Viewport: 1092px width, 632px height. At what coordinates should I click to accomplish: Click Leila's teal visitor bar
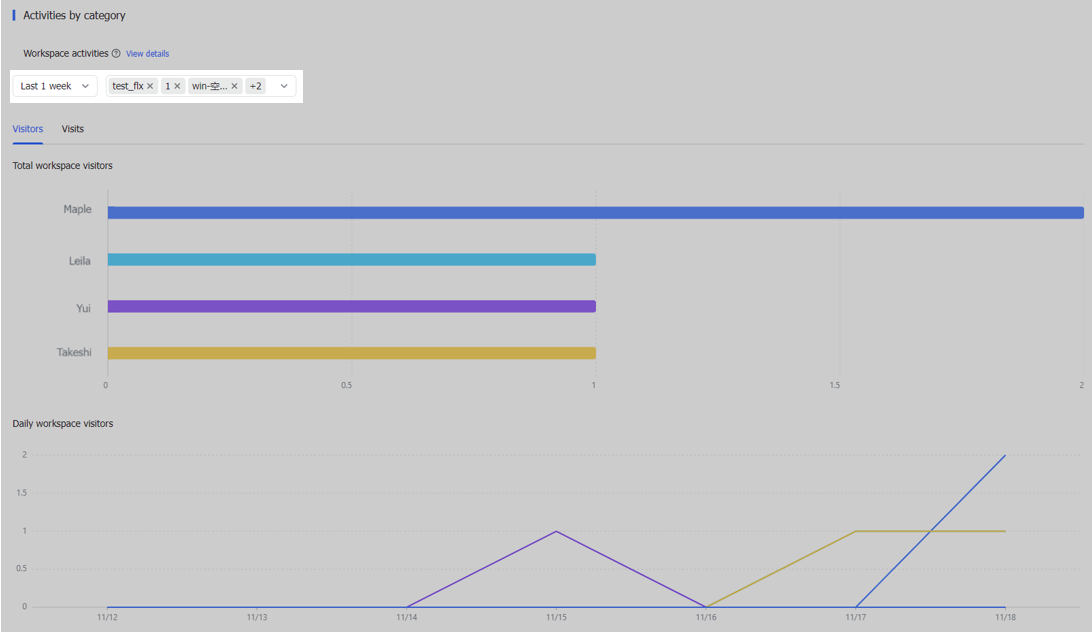coord(351,260)
